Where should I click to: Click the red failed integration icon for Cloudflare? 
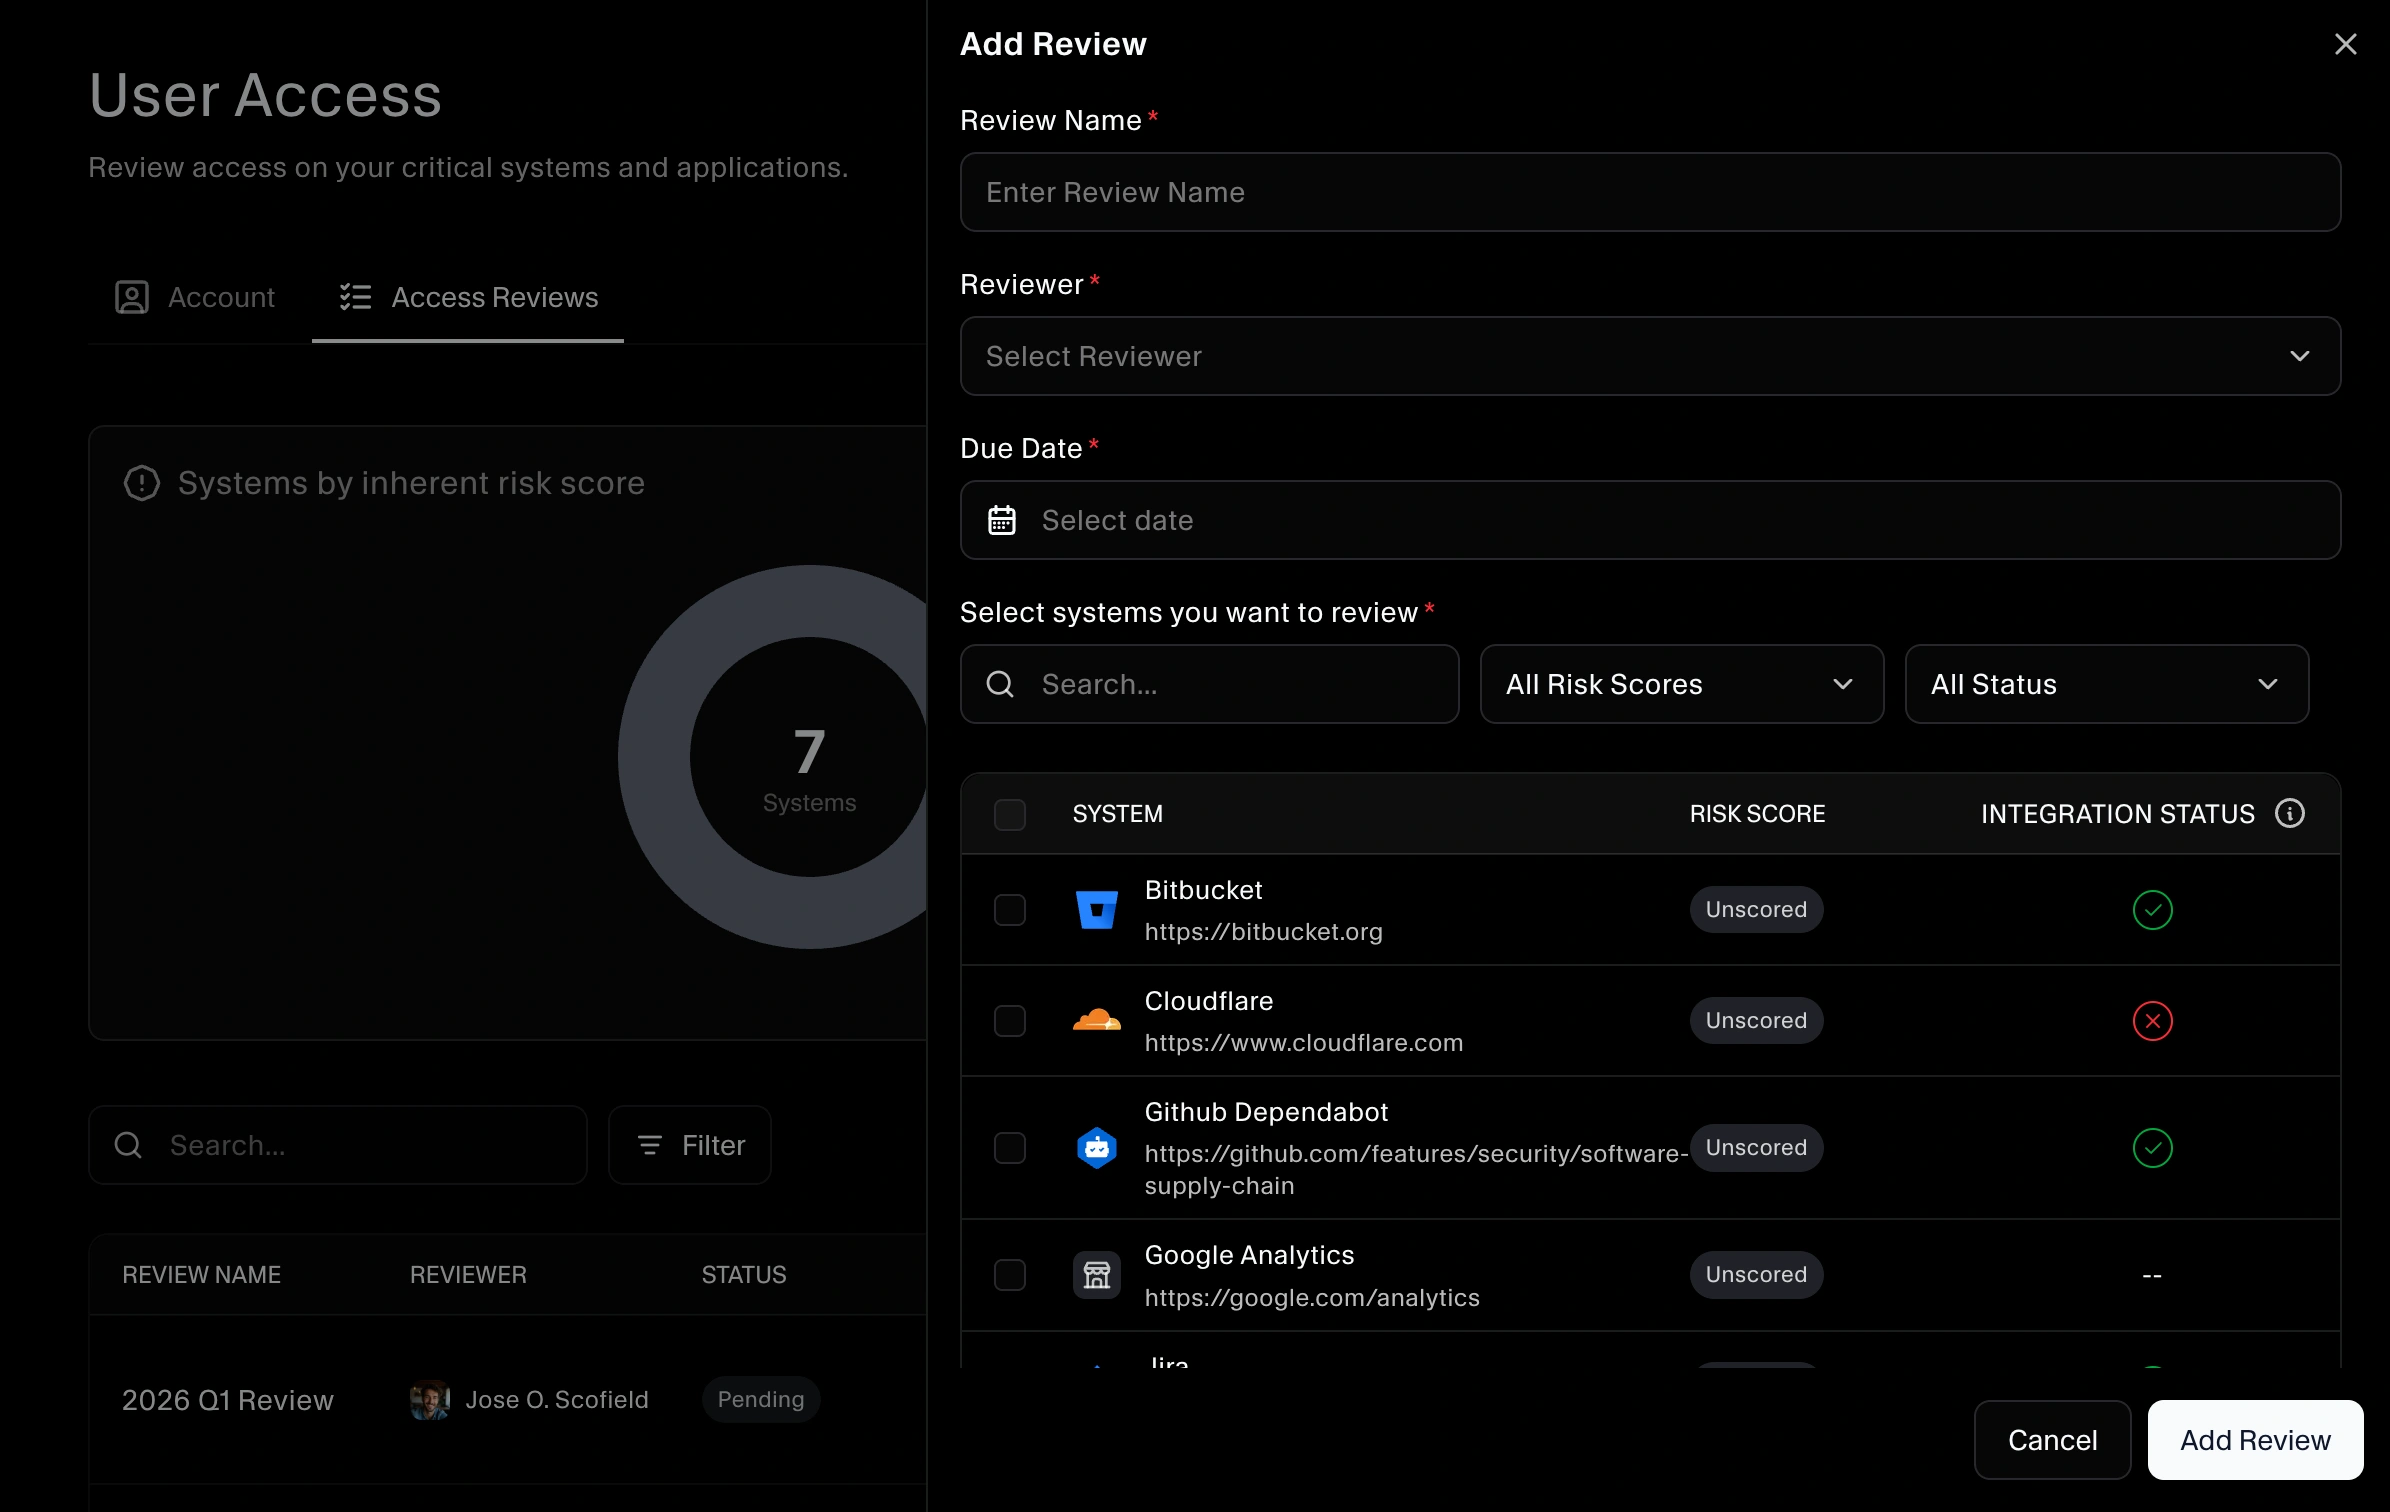click(x=2153, y=1020)
